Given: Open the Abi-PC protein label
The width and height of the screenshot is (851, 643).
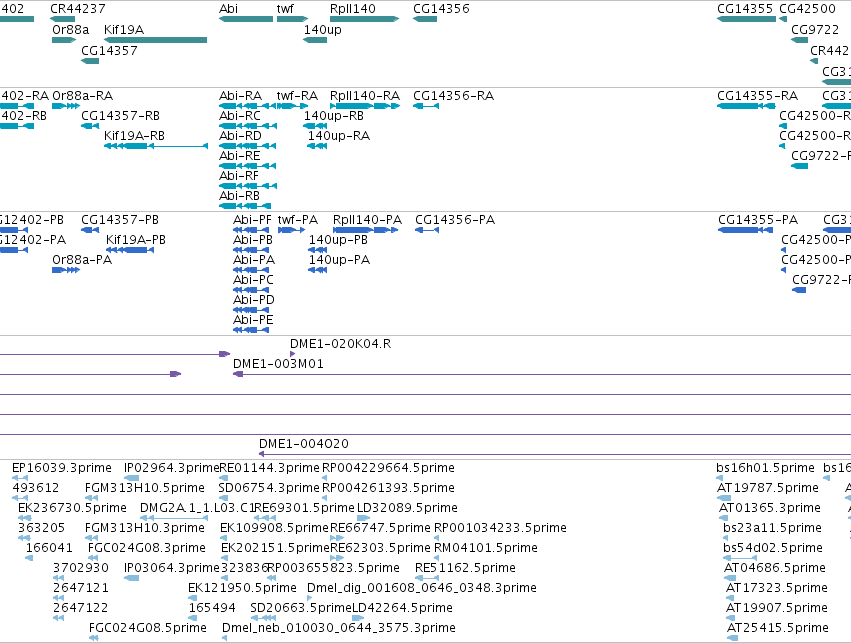Looking at the screenshot, I should point(253,281).
